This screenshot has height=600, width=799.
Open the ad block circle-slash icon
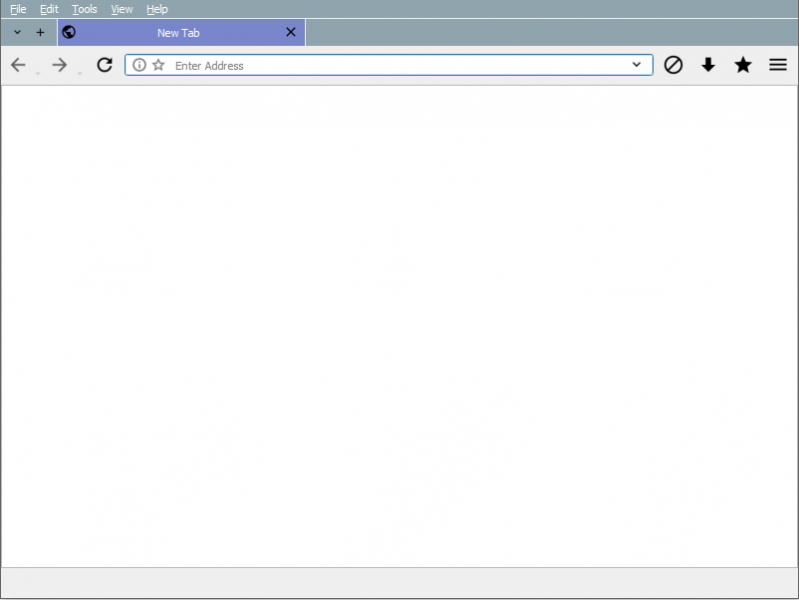click(x=673, y=65)
